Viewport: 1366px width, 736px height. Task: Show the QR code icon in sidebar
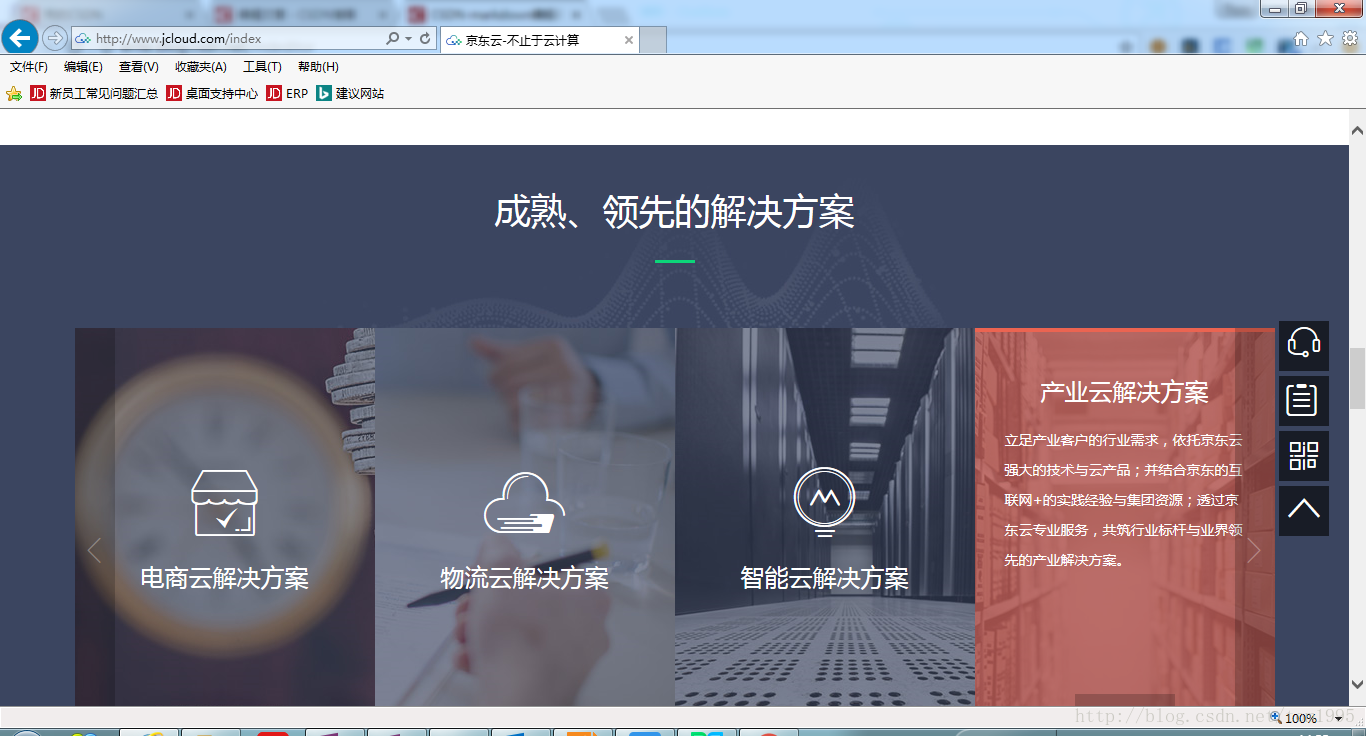pos(1304,455)
